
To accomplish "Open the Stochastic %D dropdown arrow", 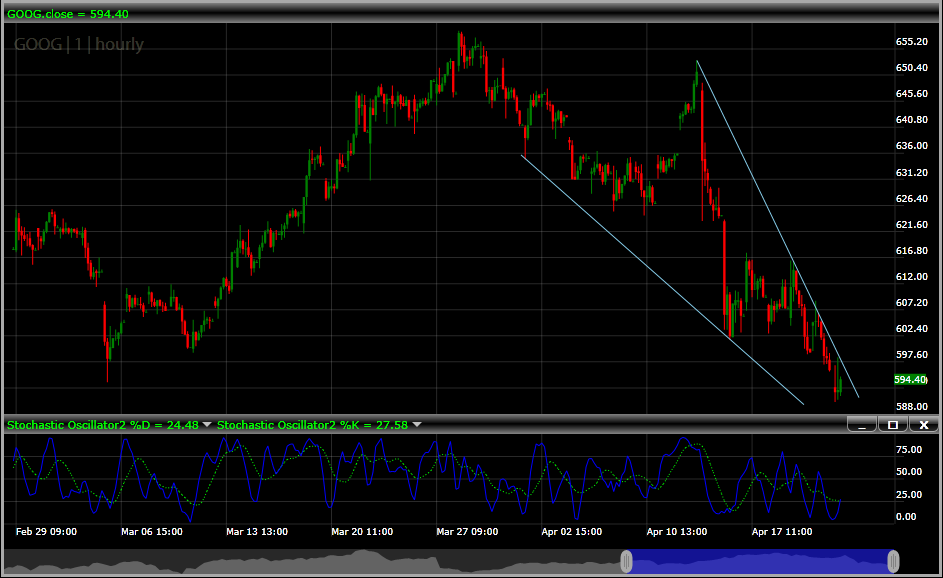I will 207,425.
